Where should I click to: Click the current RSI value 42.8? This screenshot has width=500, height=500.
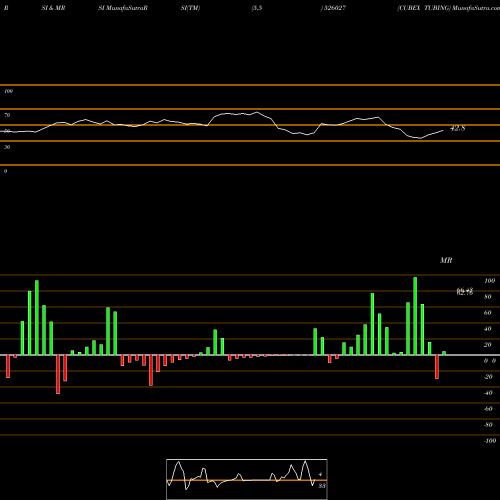pyautogui.click(x=458, y=128)
